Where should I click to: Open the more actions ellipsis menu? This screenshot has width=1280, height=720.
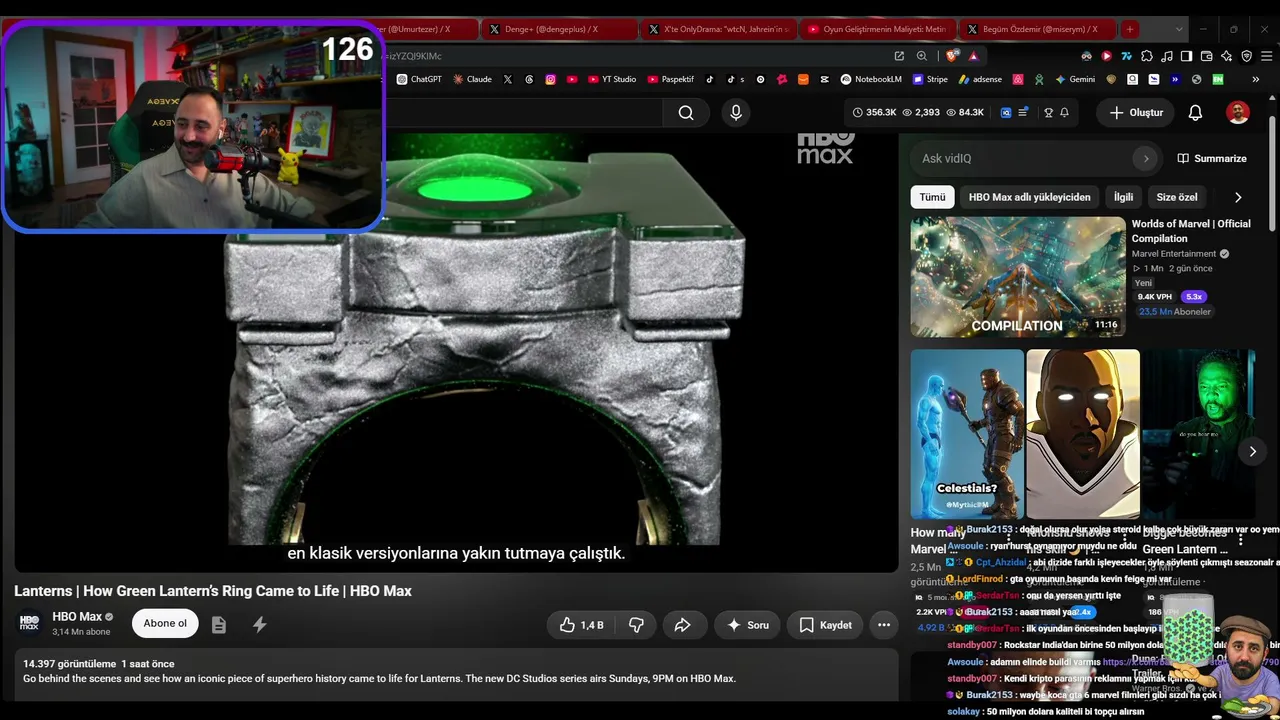(x=884, y=625)
